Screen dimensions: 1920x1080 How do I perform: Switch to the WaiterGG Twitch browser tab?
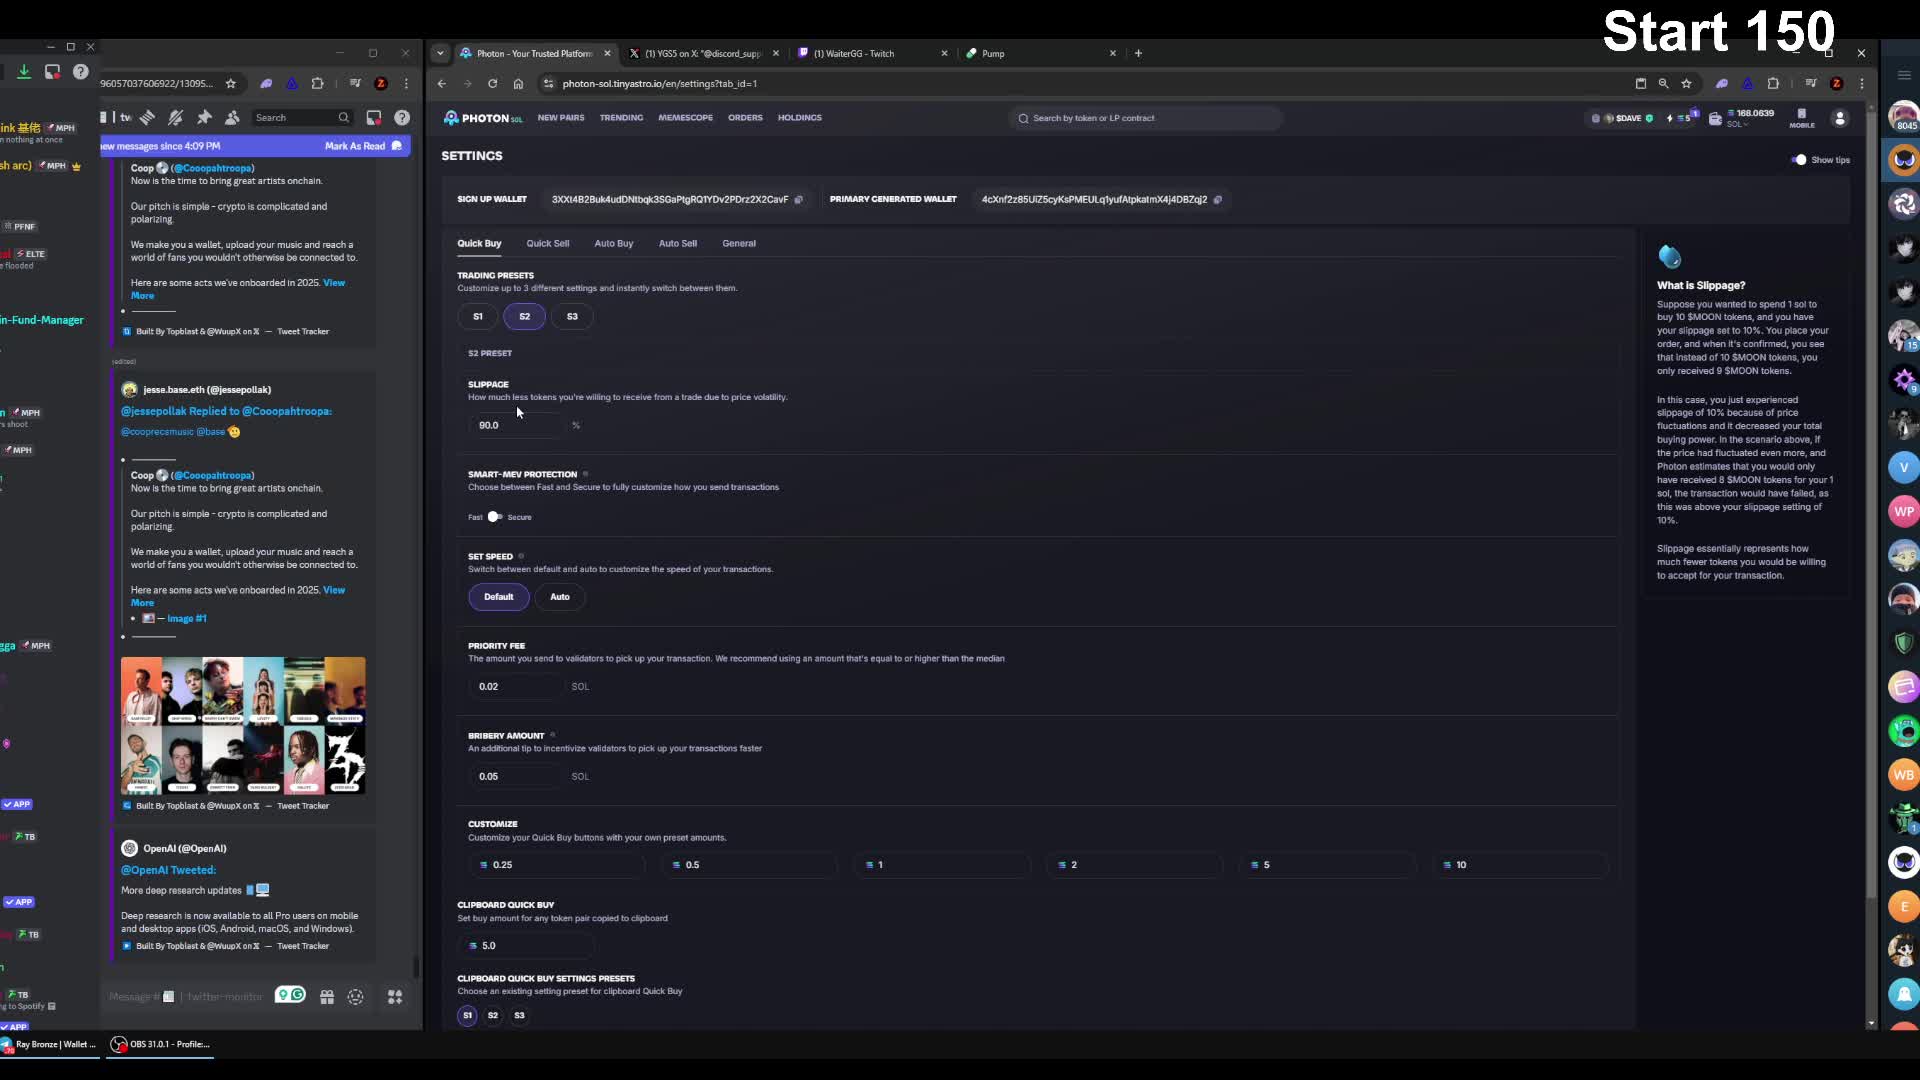(872, 54)
